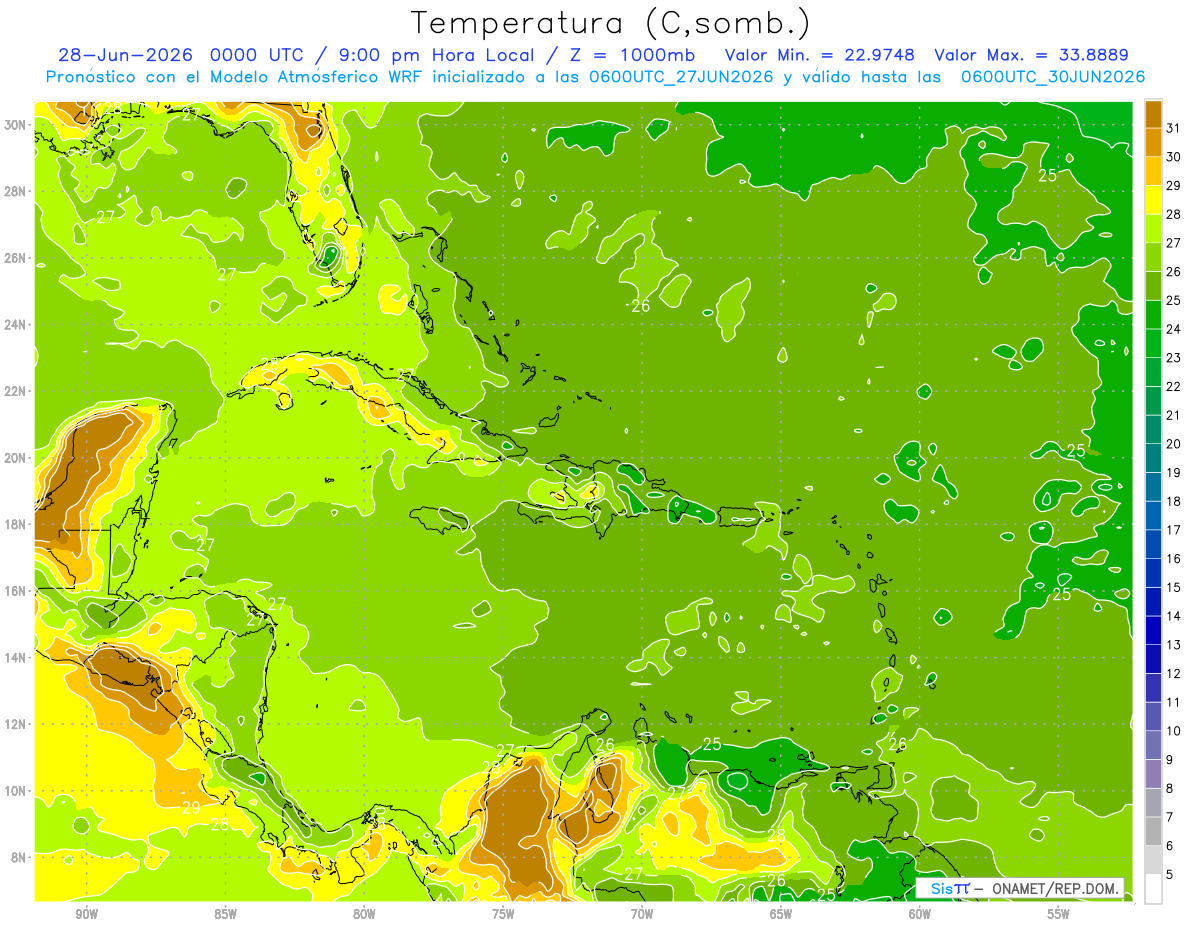Click the 17 label on the color scale

pos(1174,530)
